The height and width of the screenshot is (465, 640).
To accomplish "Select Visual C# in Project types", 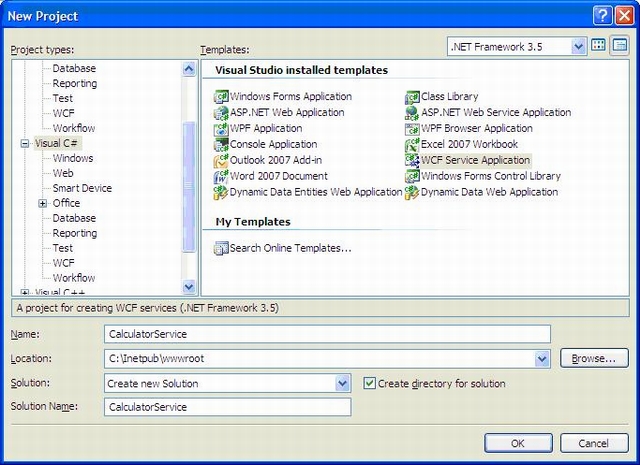I will tap(56, 143).
